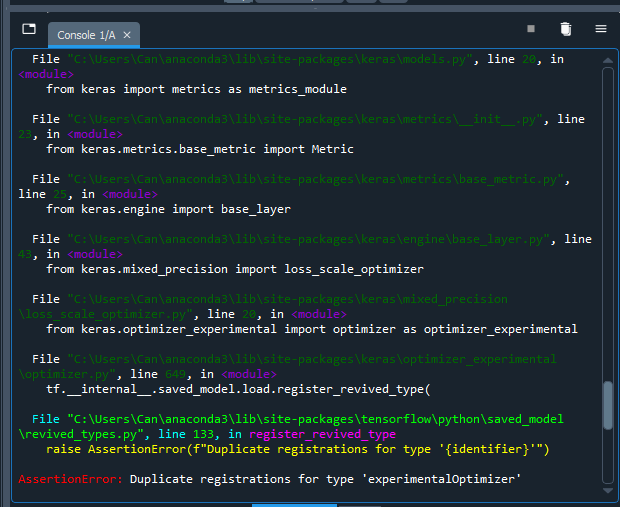The height and width of the screenshot is (507, 620).
Task: Click the 'register_revived_type' function name in magenta
Action: pos(322,434)
